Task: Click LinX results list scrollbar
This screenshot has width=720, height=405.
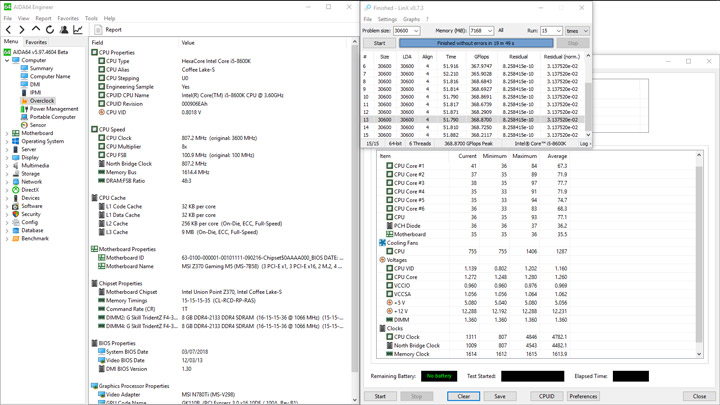Action: (588, 95)
